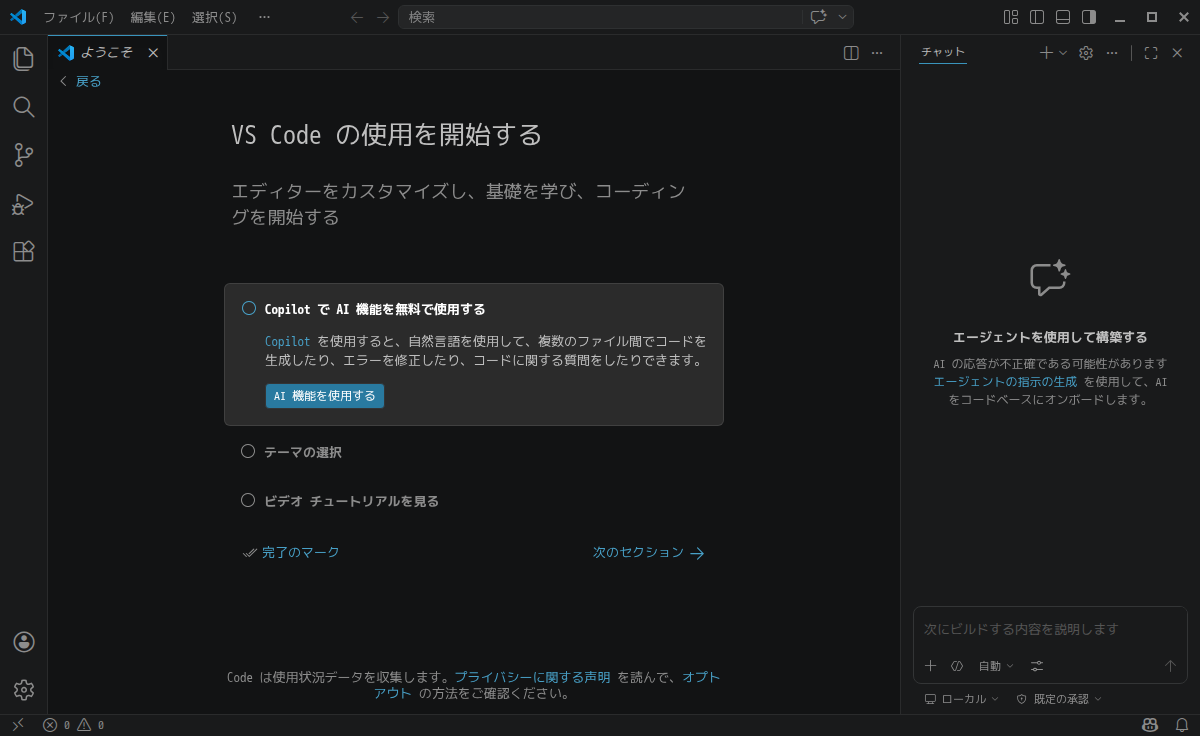Open the Extensions view
The image size is (1200, 736).
(x=23, y=252)
